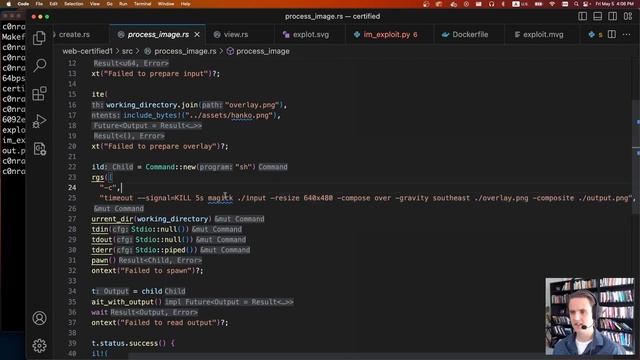Open the Selection menu

click(73, 4)
